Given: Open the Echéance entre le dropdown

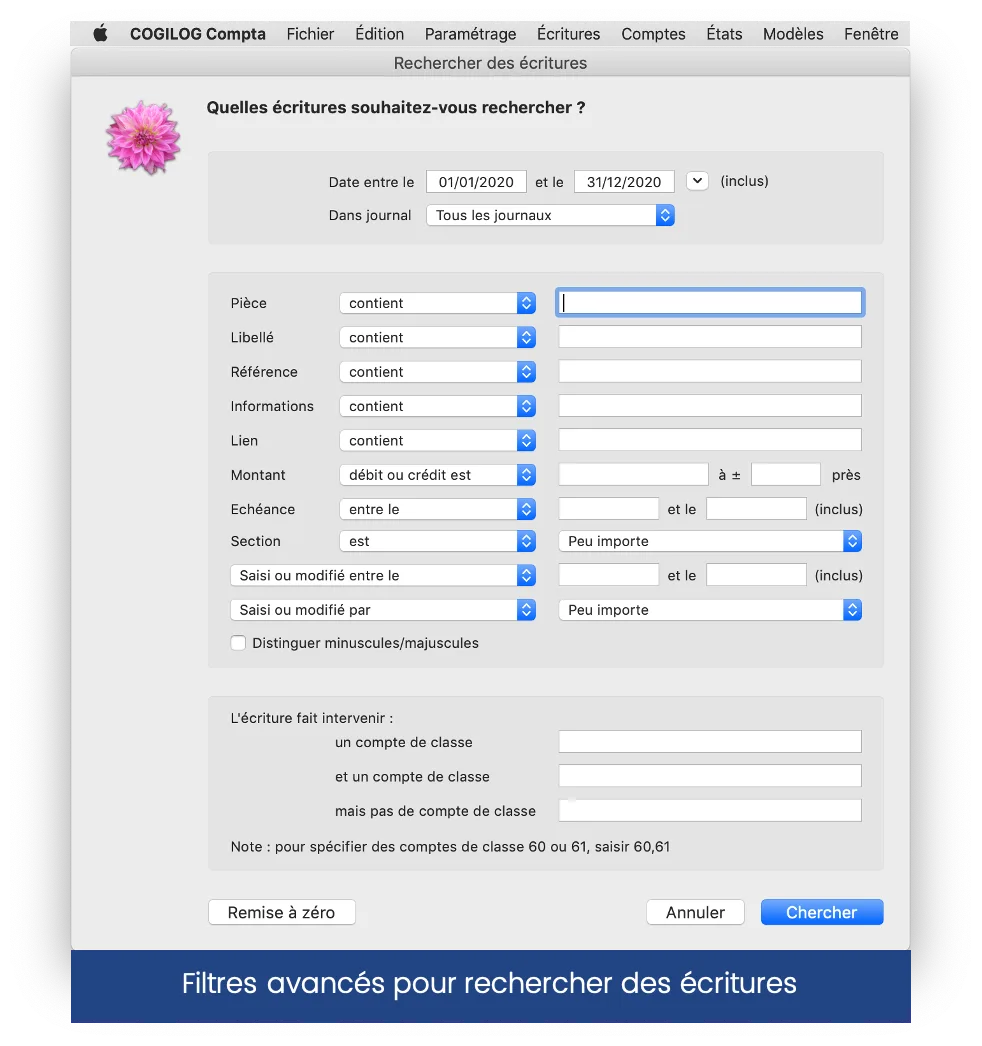Looking at the screenshot, I should 438,510.
